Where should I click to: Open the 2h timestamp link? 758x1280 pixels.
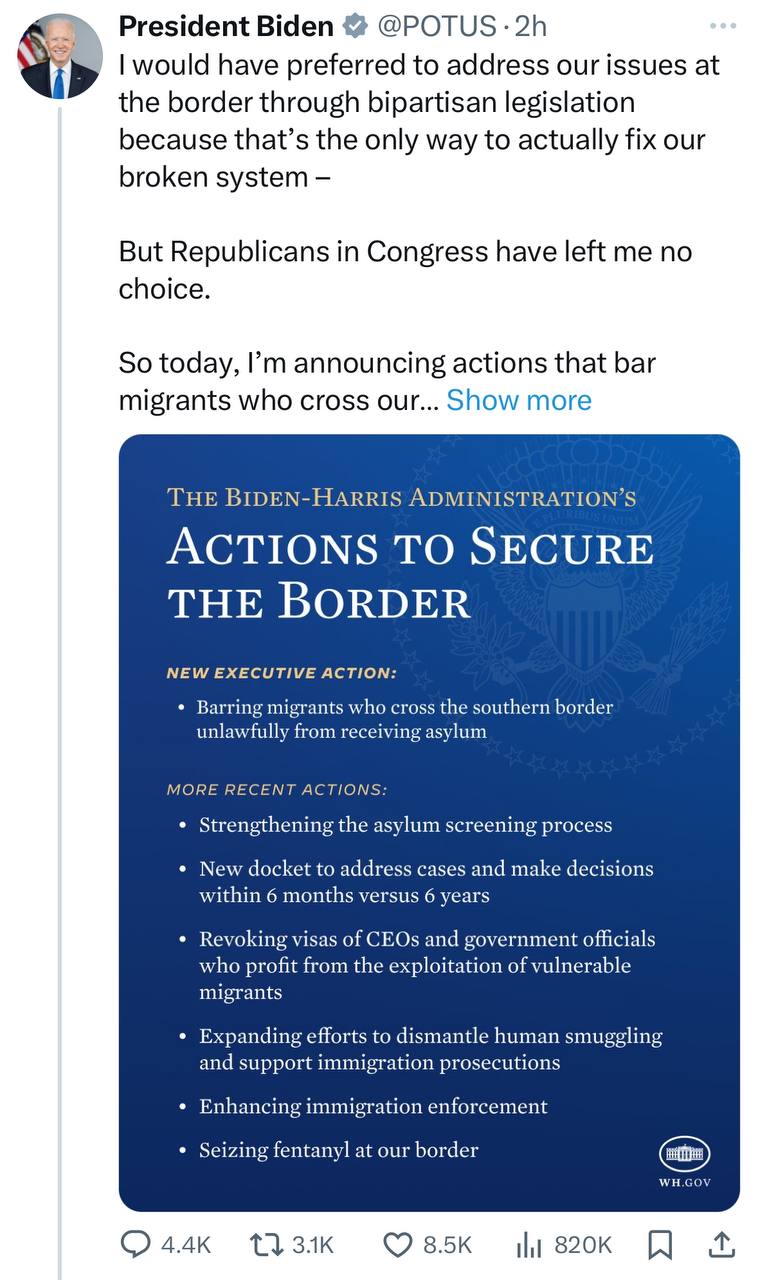[x=530, y=26]
